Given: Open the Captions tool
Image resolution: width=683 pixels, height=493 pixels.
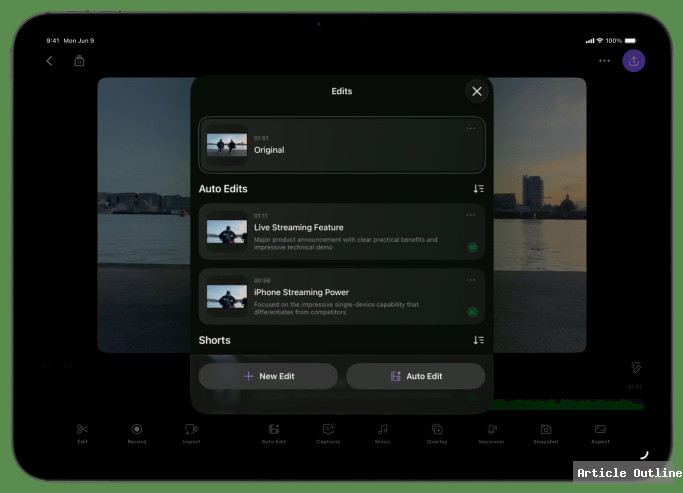Looking at the screenshot, I should [x=328, y=429].
